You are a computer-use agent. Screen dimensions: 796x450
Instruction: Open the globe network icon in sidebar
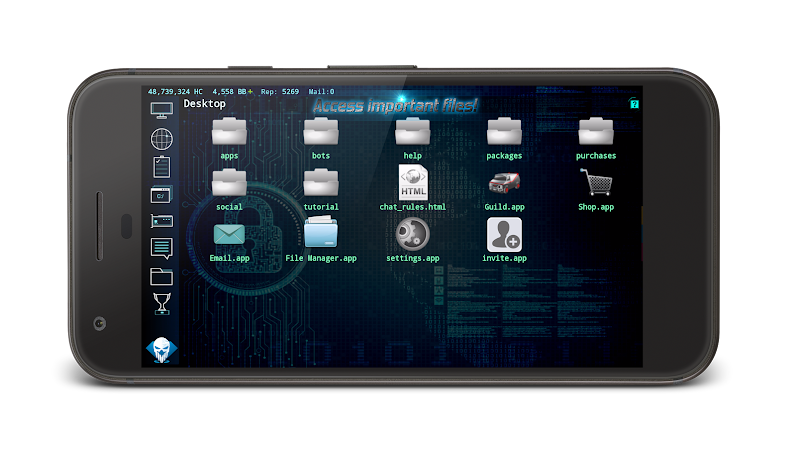point(161,139)
